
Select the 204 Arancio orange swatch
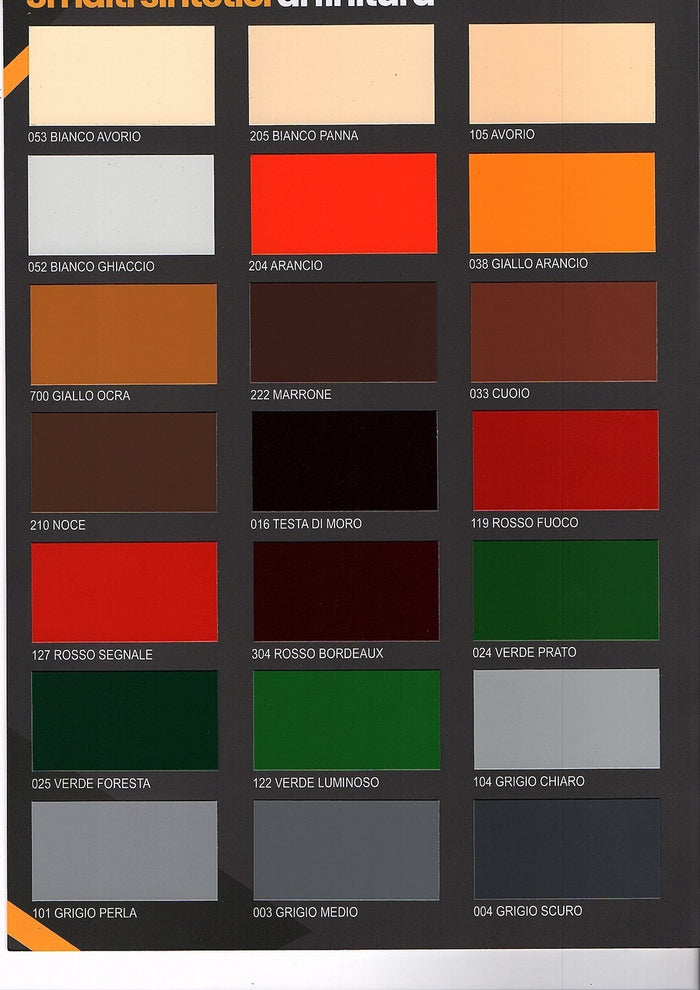[343, 204]
